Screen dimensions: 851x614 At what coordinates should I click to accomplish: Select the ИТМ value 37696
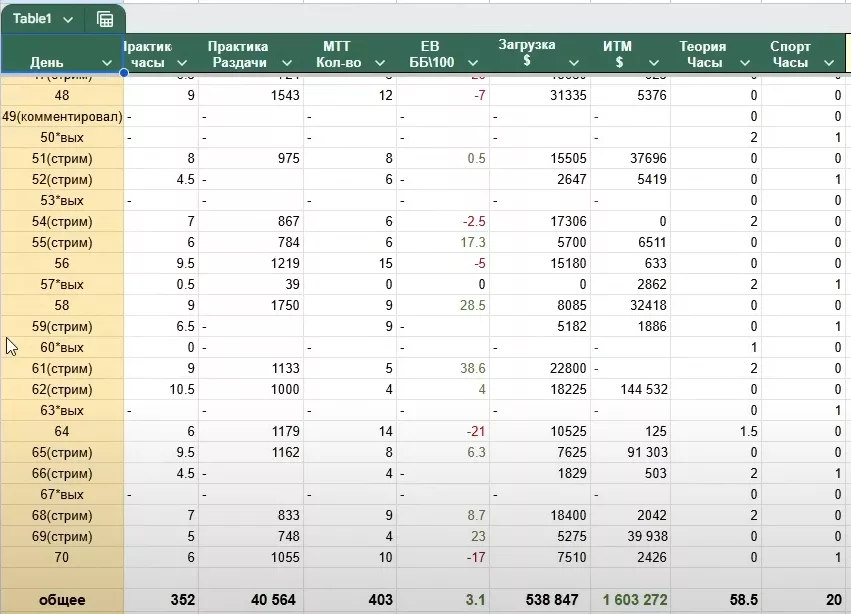(x=648, y=159)
